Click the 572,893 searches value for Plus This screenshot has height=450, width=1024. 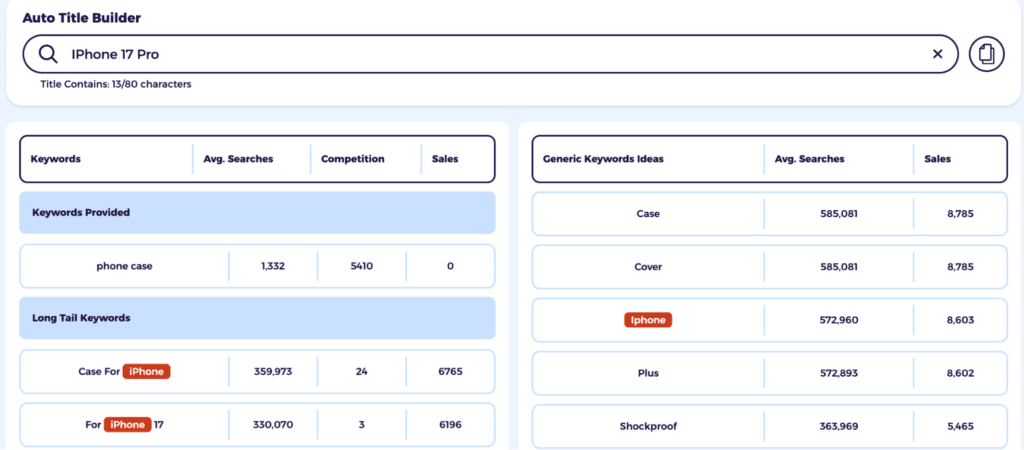point(839,374)
